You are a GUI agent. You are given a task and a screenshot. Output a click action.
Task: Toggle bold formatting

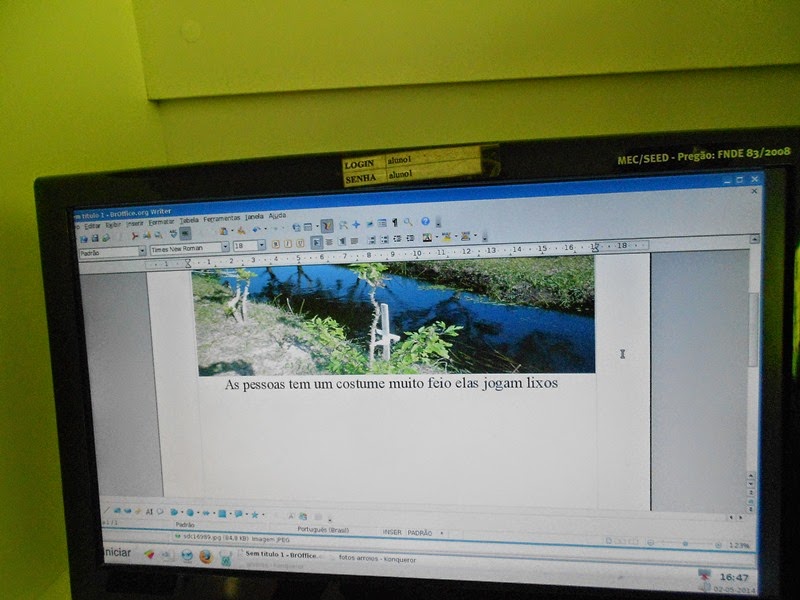(276, 244)
